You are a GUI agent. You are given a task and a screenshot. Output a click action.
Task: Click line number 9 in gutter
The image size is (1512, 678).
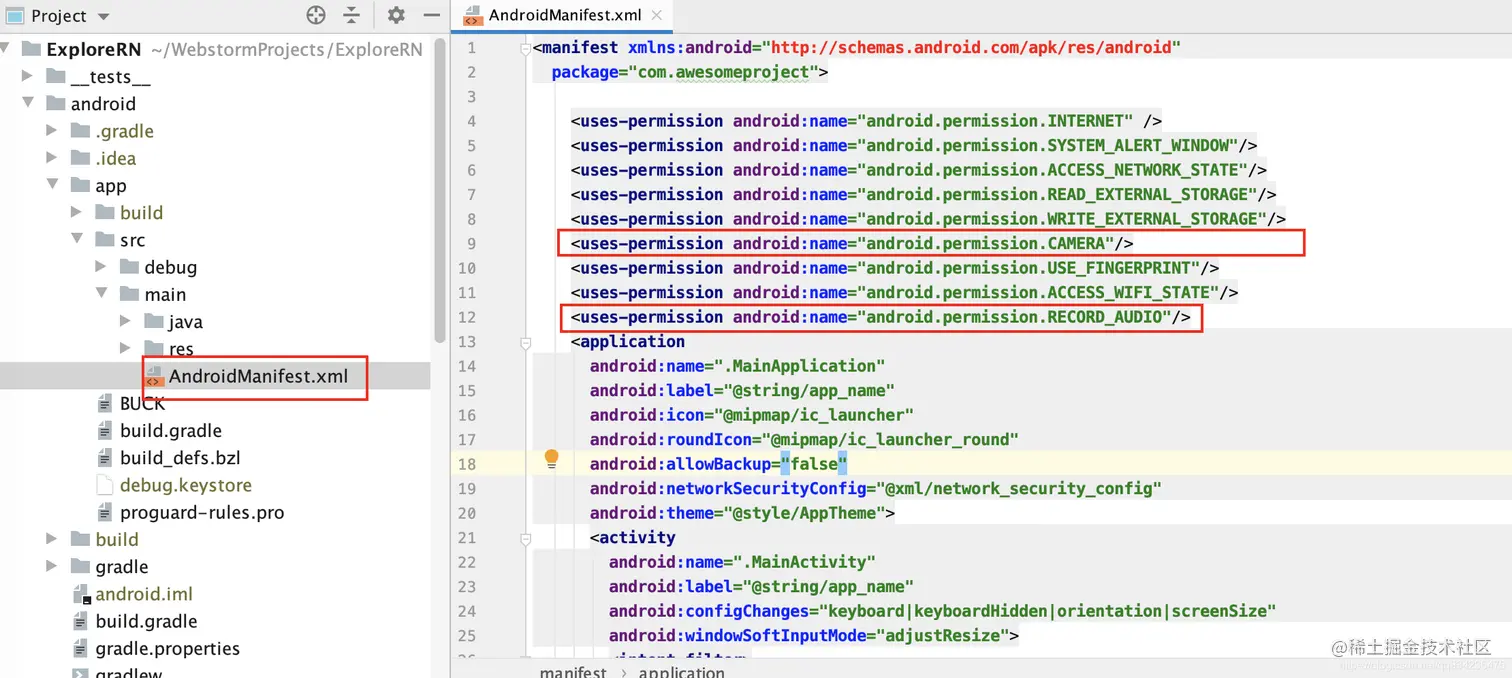(x=470, y=243)
